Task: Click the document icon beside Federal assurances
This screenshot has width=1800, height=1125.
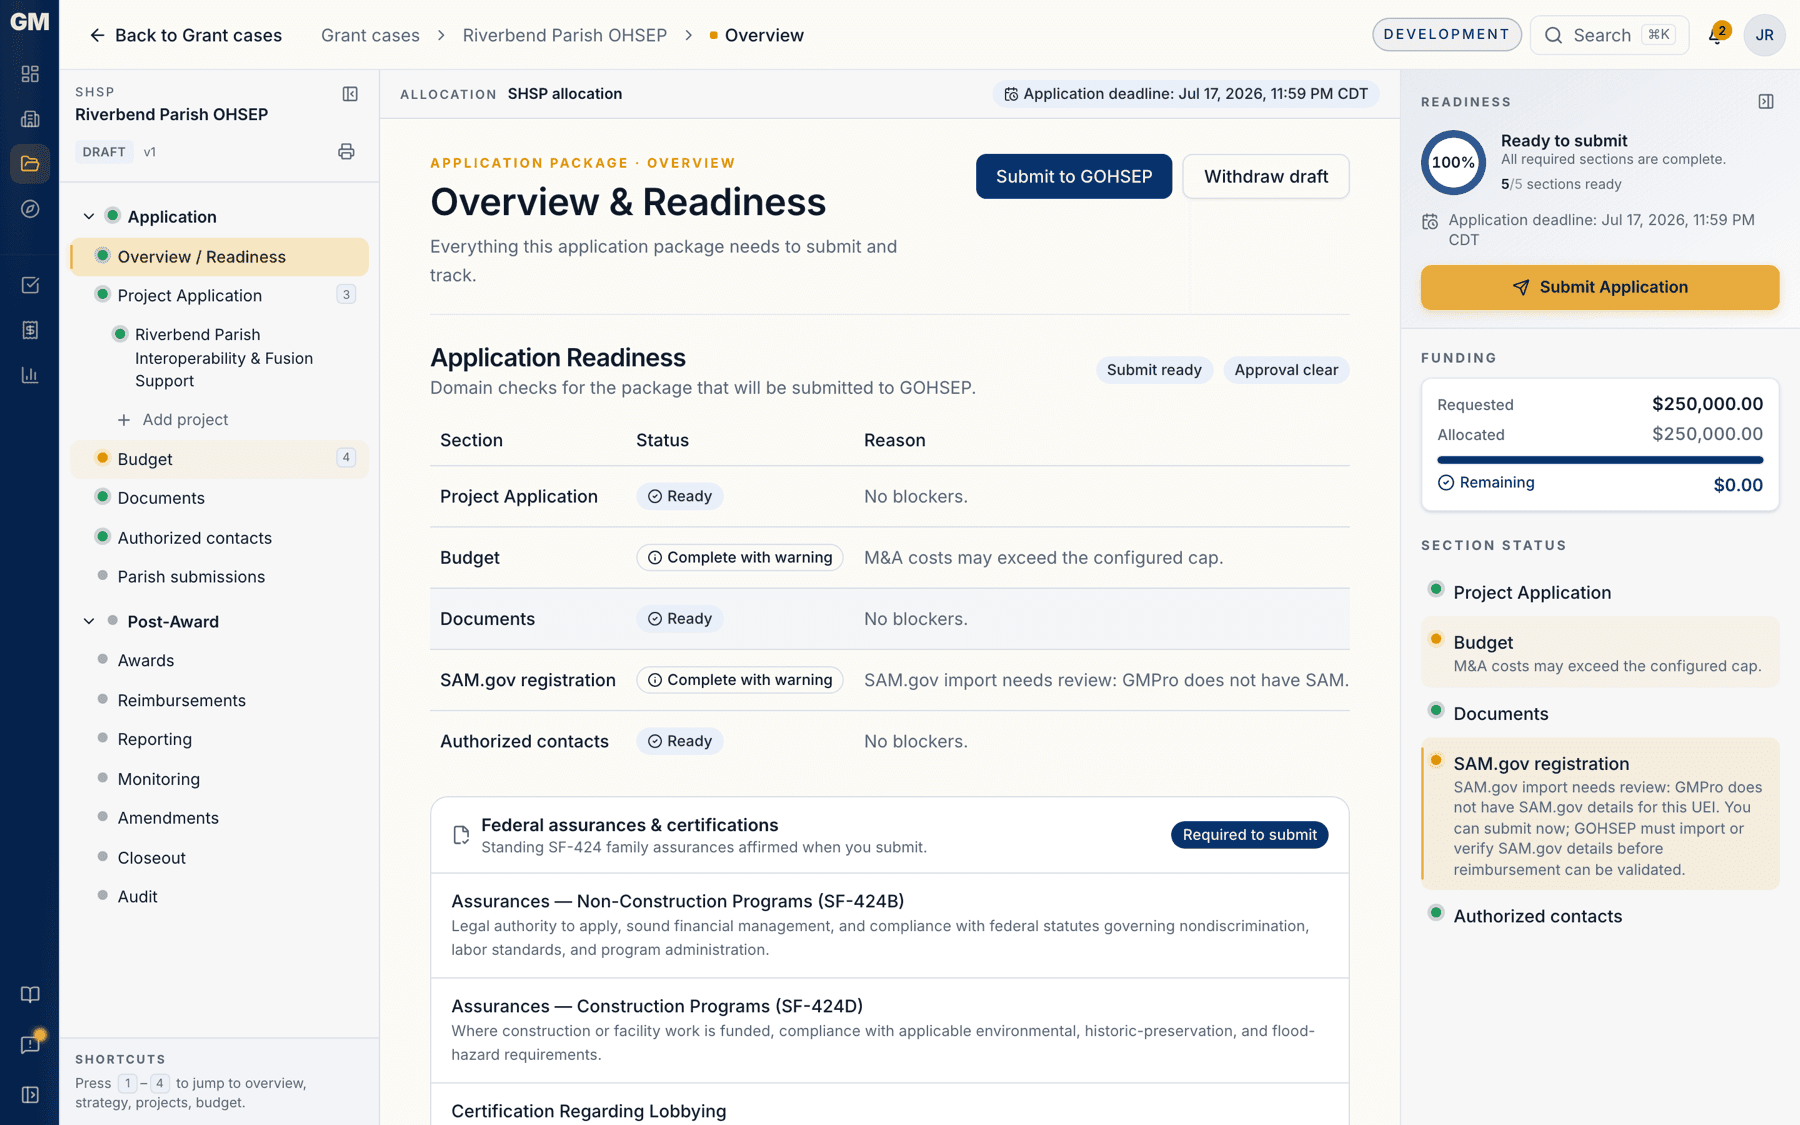Action: tap(461, 835)
